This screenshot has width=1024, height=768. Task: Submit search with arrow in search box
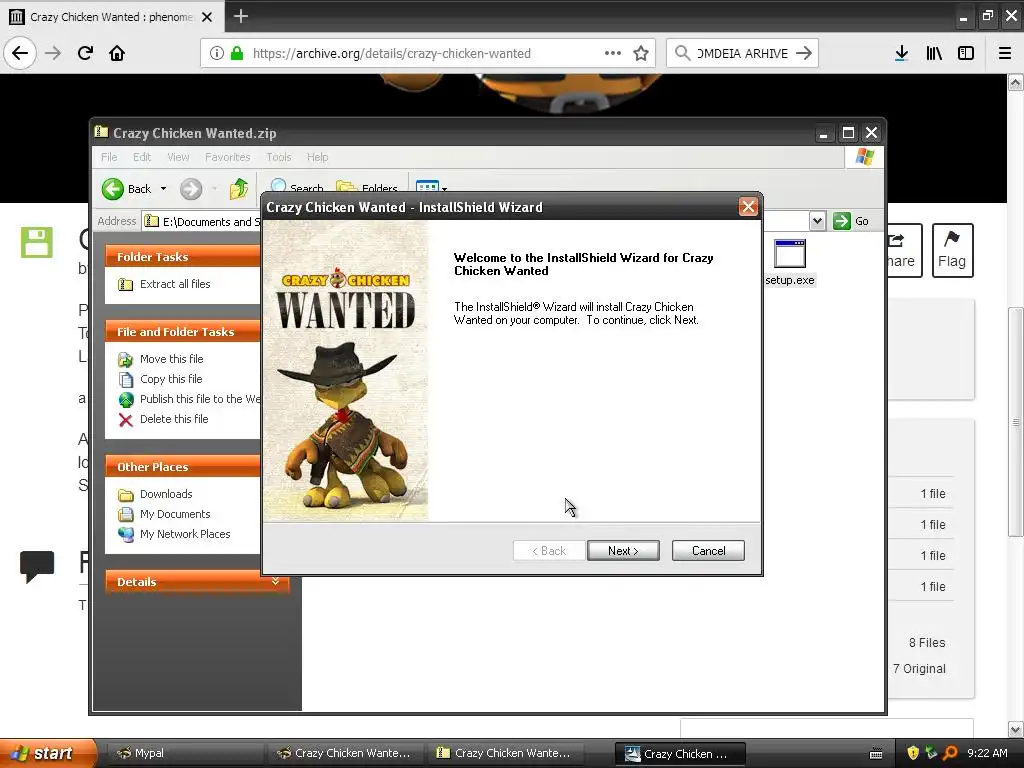[x=804, y=54]
